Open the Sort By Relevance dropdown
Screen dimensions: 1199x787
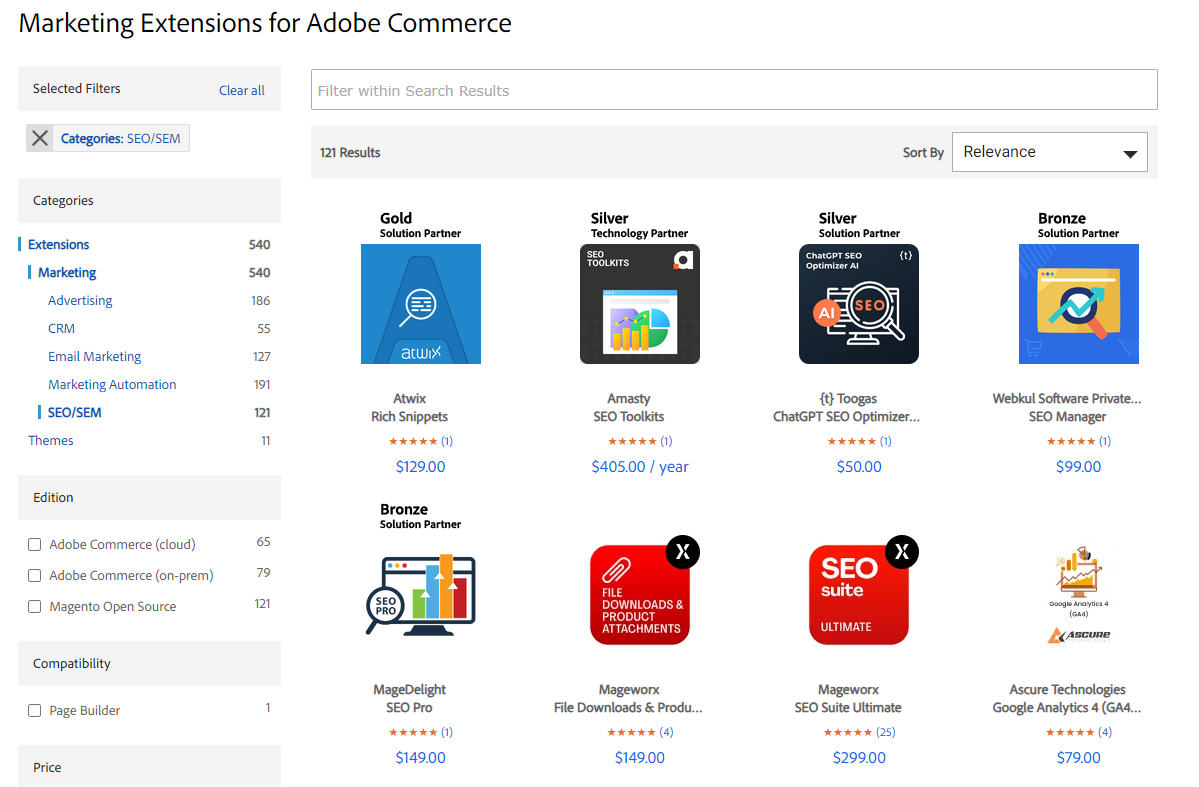click(1049, 152)
